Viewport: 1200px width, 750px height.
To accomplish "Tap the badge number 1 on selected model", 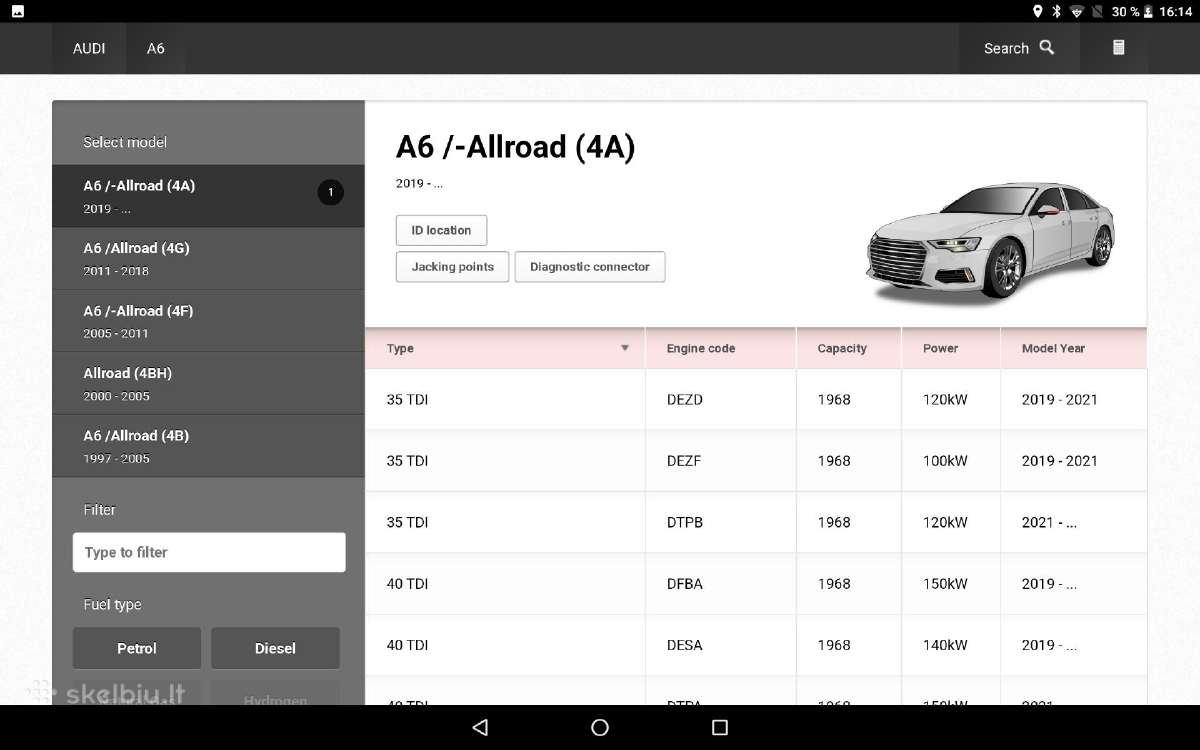I will coord(330,192).
